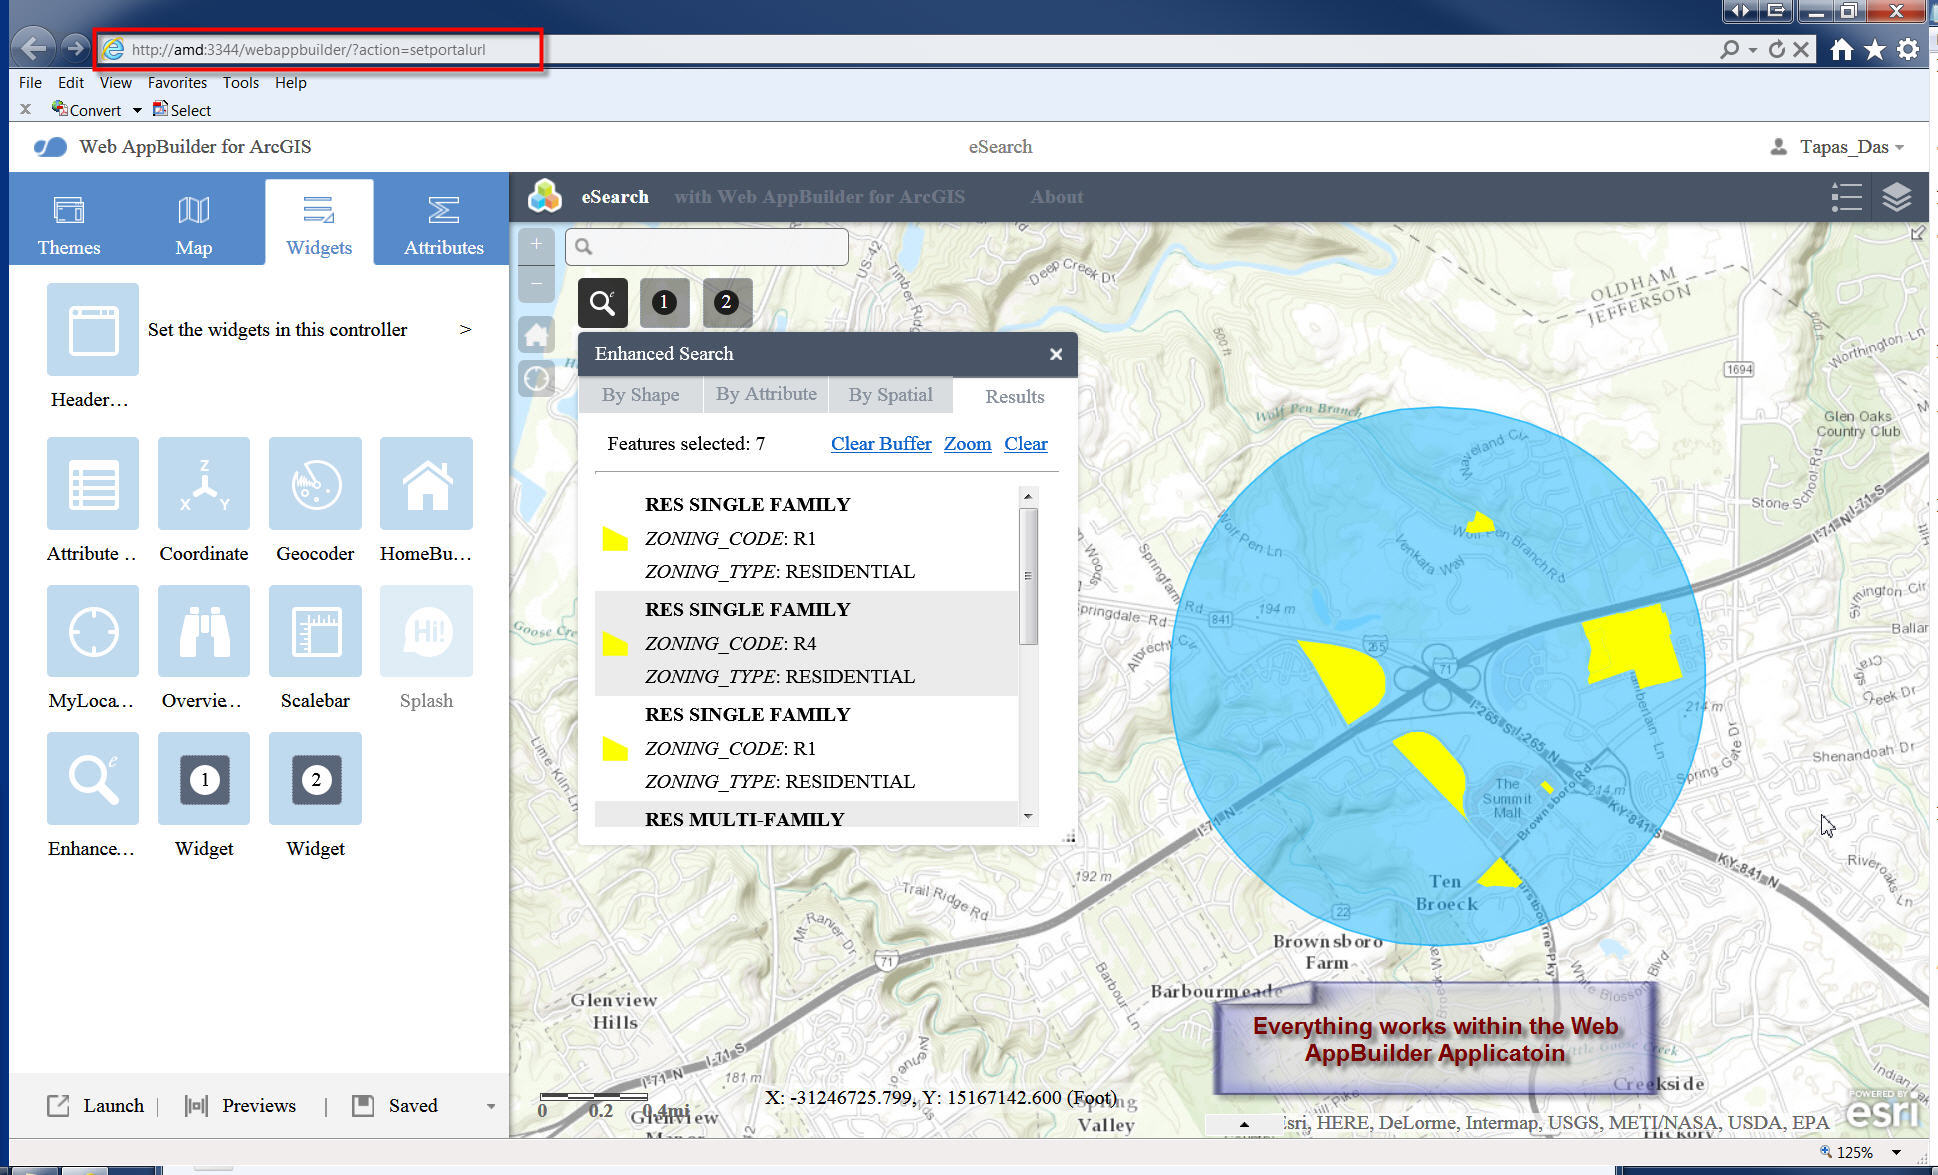The image size is (1938, 1175).
Task: Select the Overview map widget tile
Action: pos(204,631)
